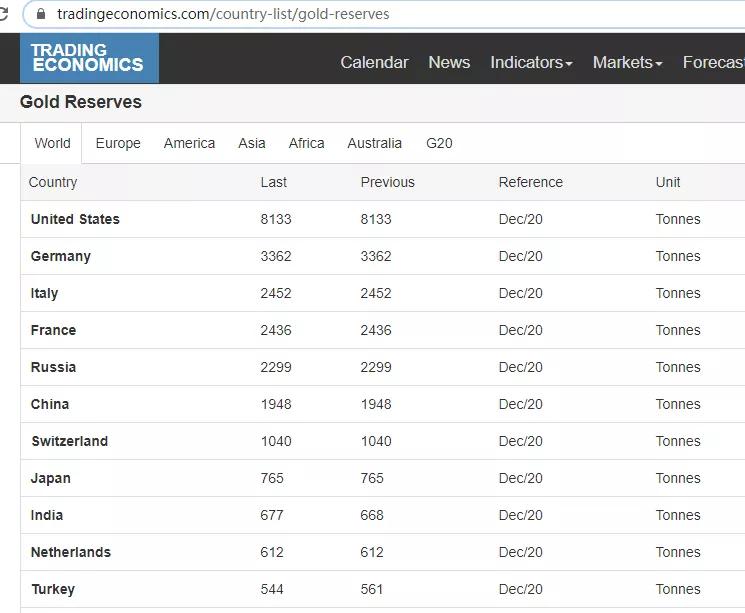This screenshot has height=613, width=745.
Task: Click Russia Previous value 2299
Action: point(376,367)
